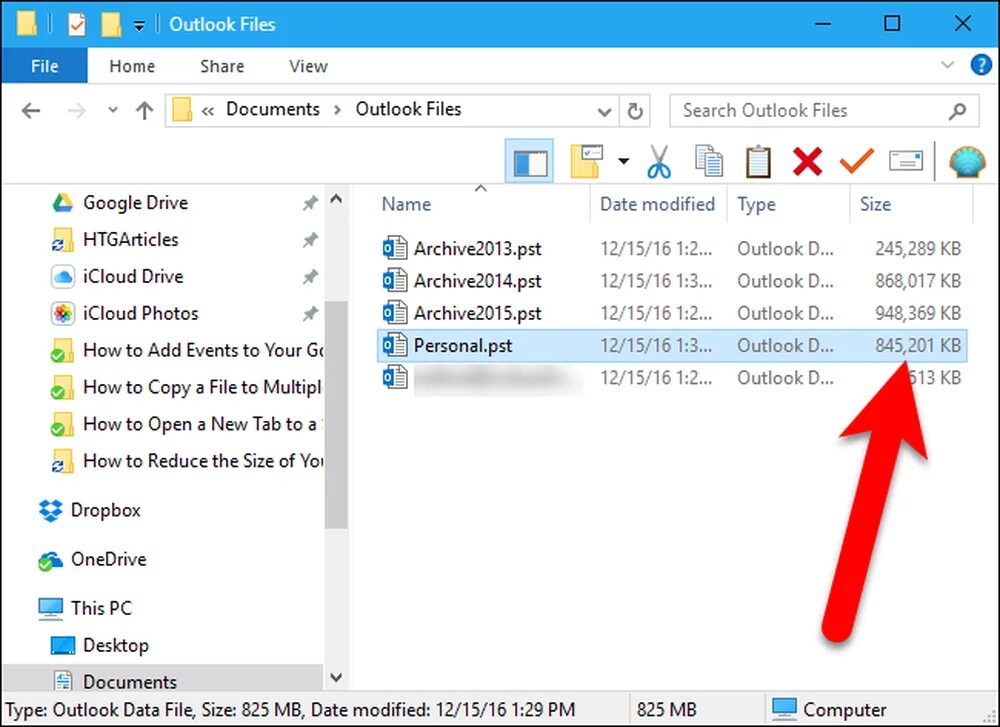Unpin Google Drive using its pin icon
This screenshot has height=727, width=1000.
(x=310, y=203)
